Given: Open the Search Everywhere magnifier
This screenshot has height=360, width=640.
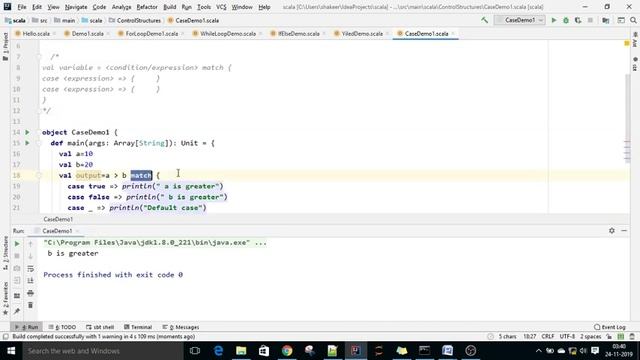Looking at the screenshot, I should [633, 20].
